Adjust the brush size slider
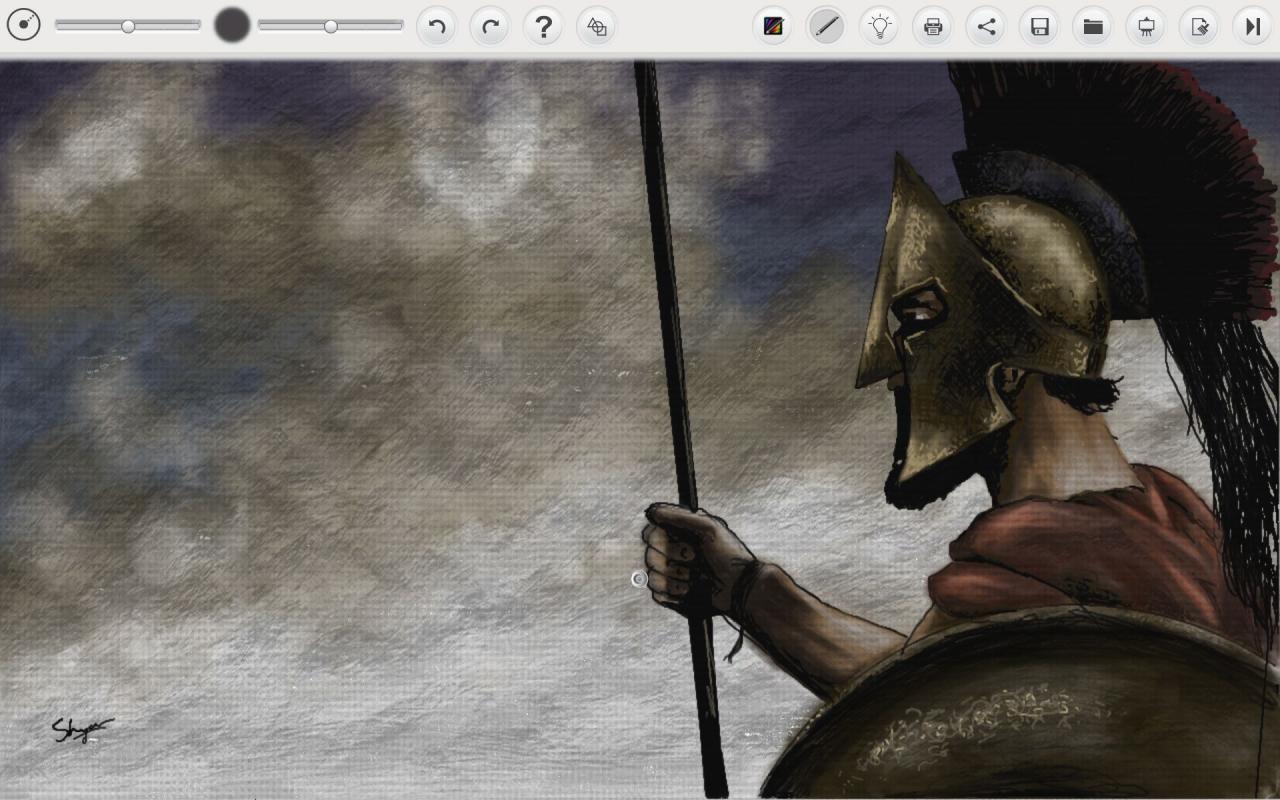 pos(128,26)
